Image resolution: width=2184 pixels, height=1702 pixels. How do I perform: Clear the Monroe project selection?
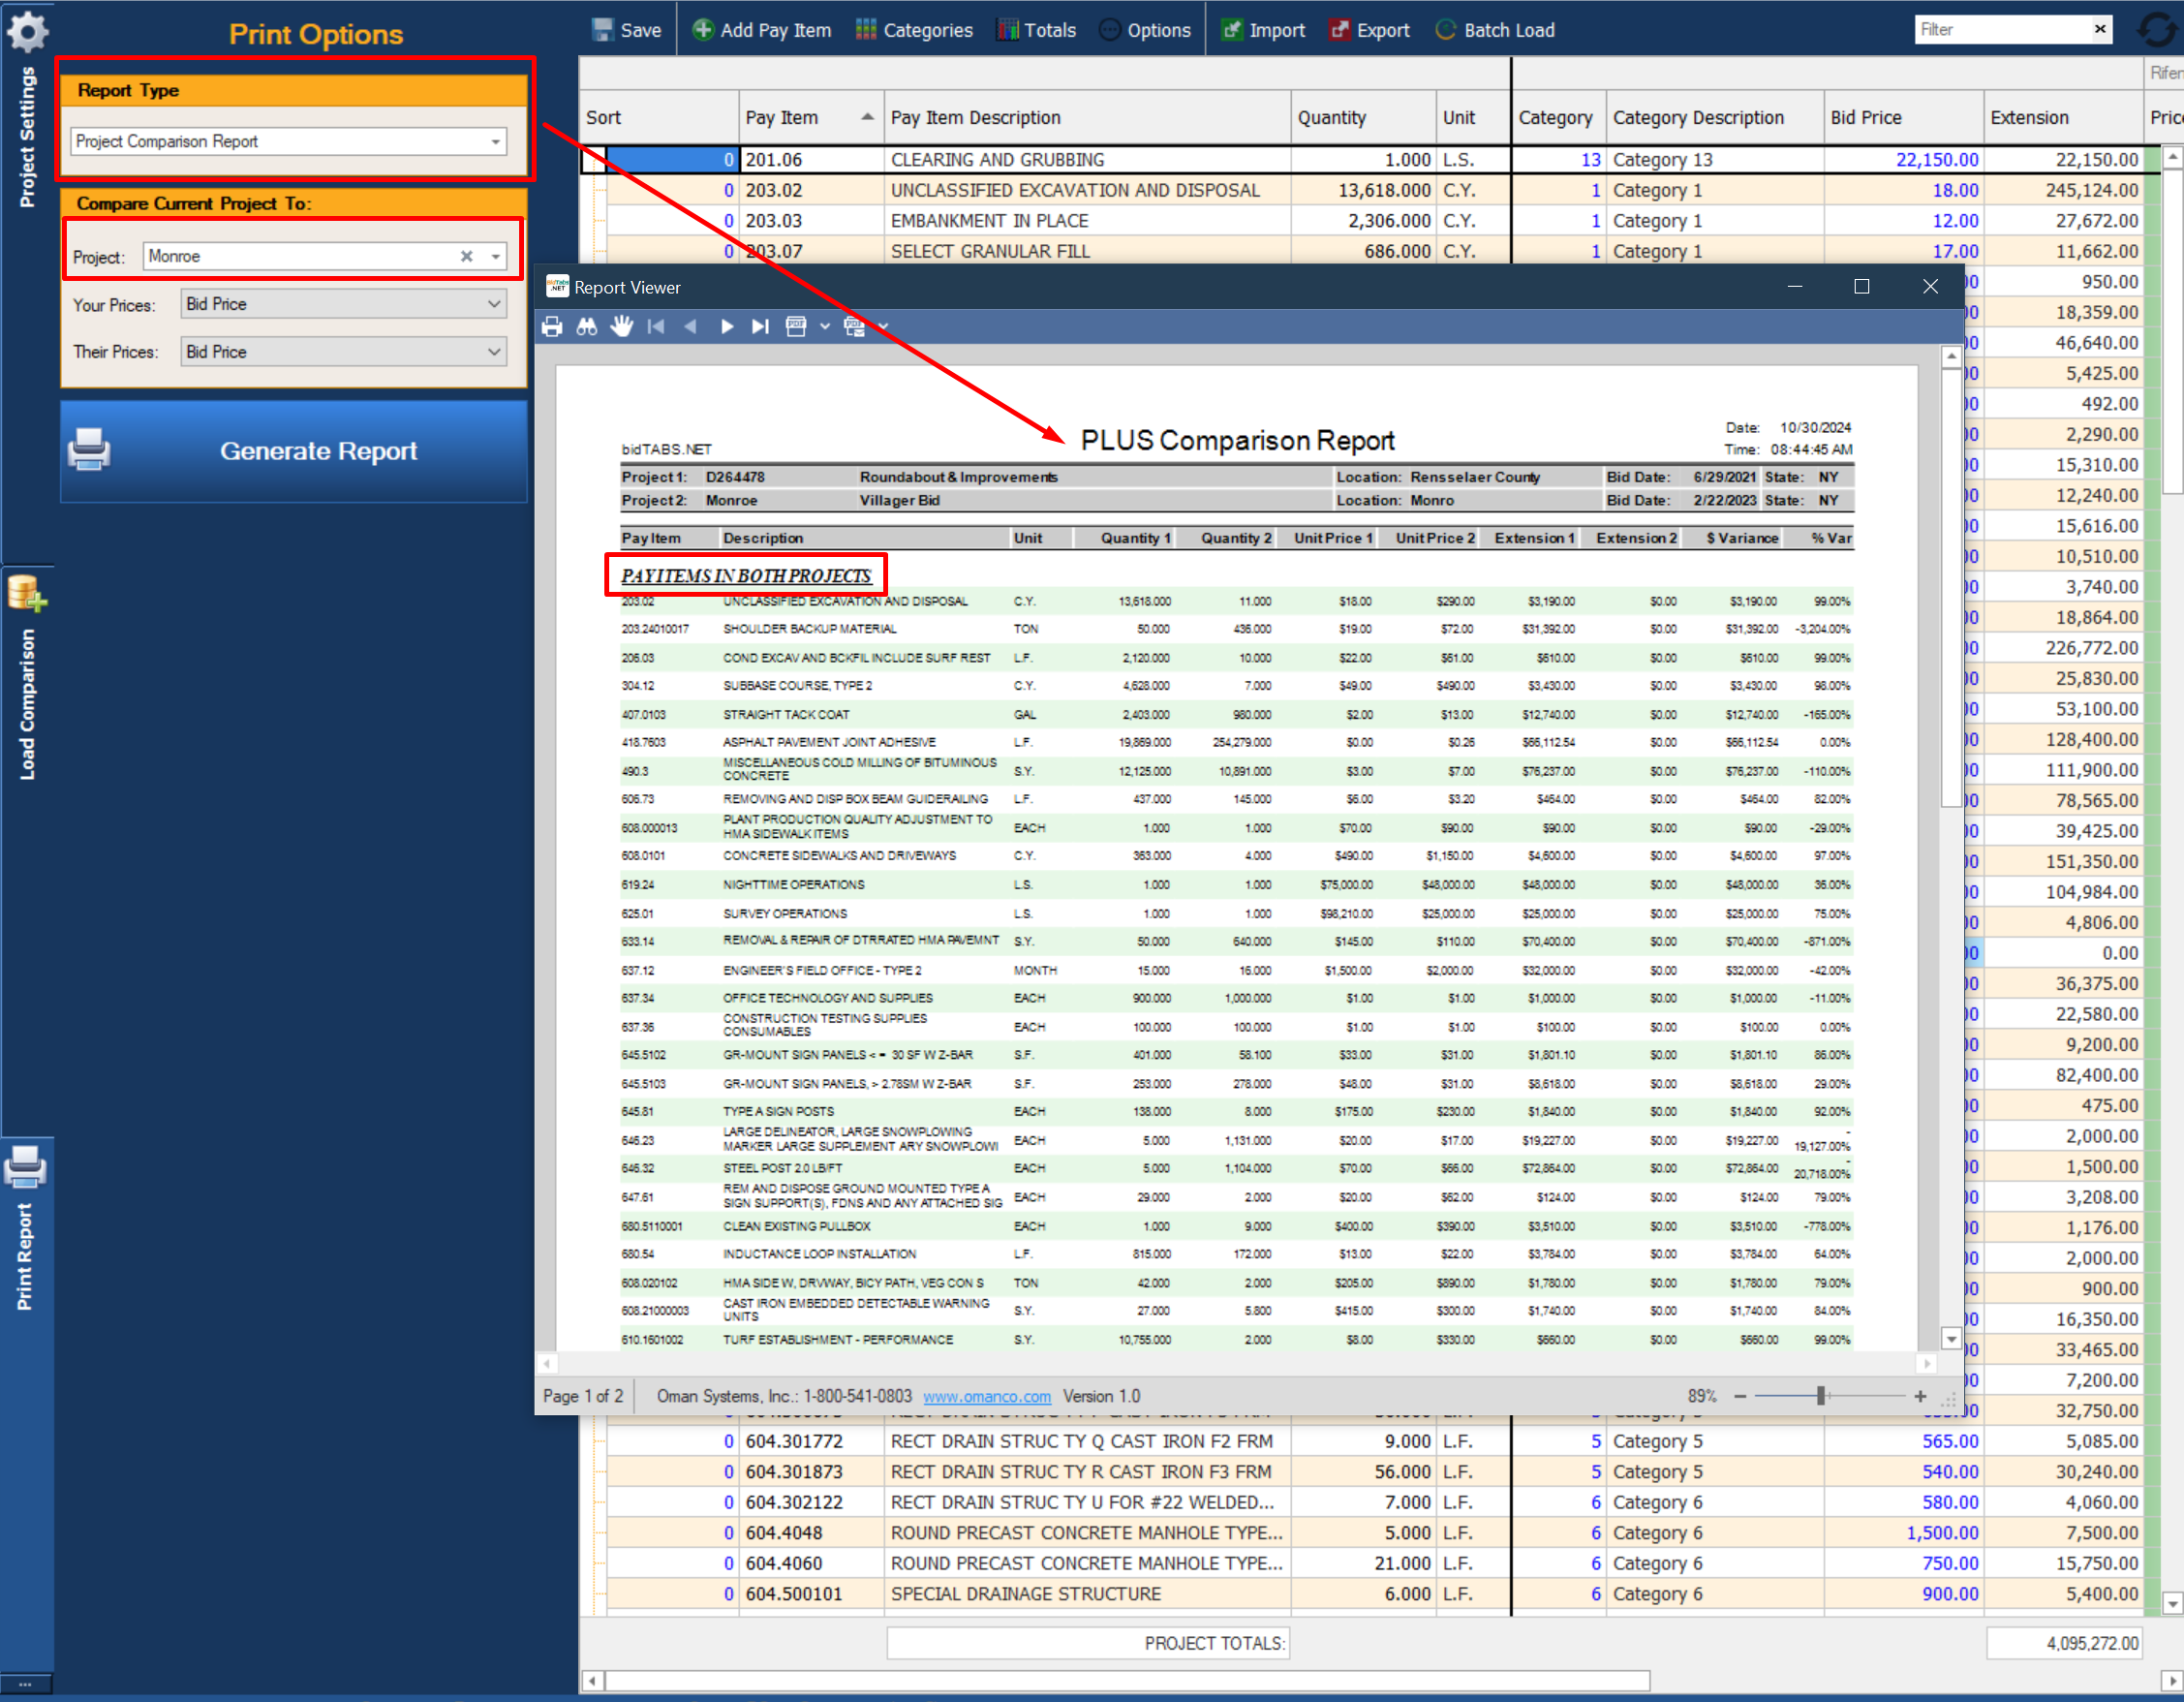[466, 257]
